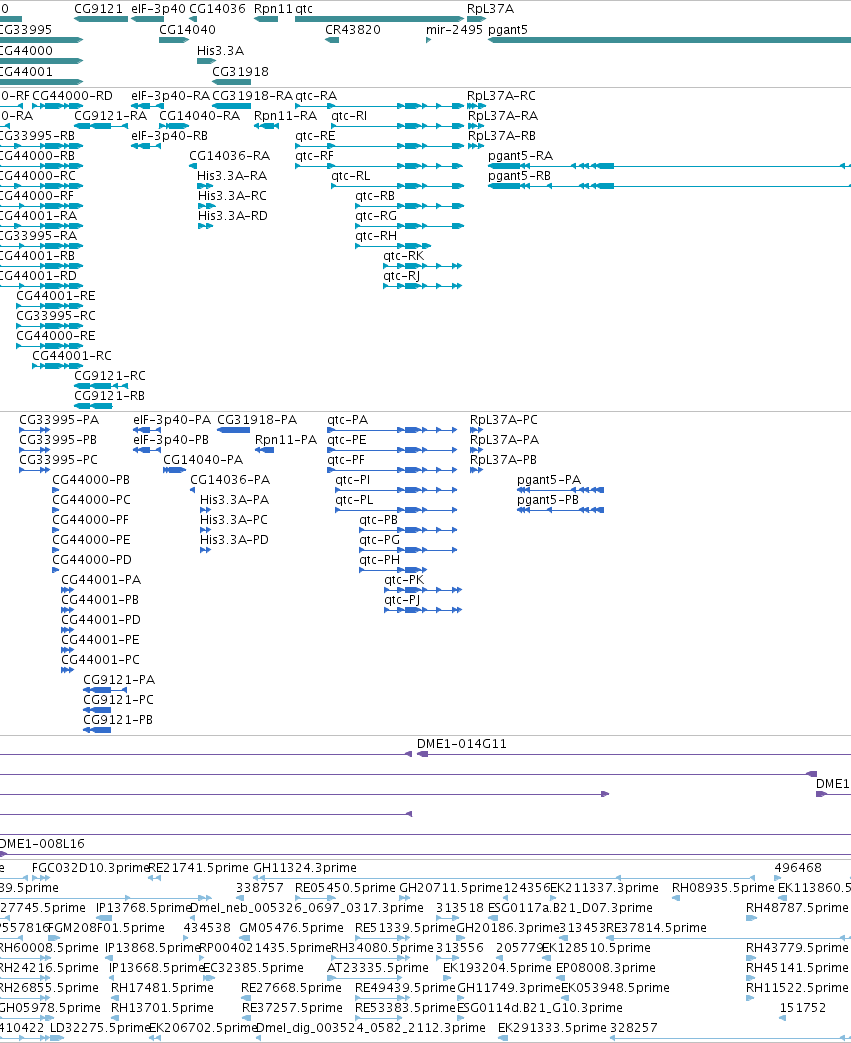851x1043 pixels.
Task: Select the CG14040 gene label
Action: 187,29
